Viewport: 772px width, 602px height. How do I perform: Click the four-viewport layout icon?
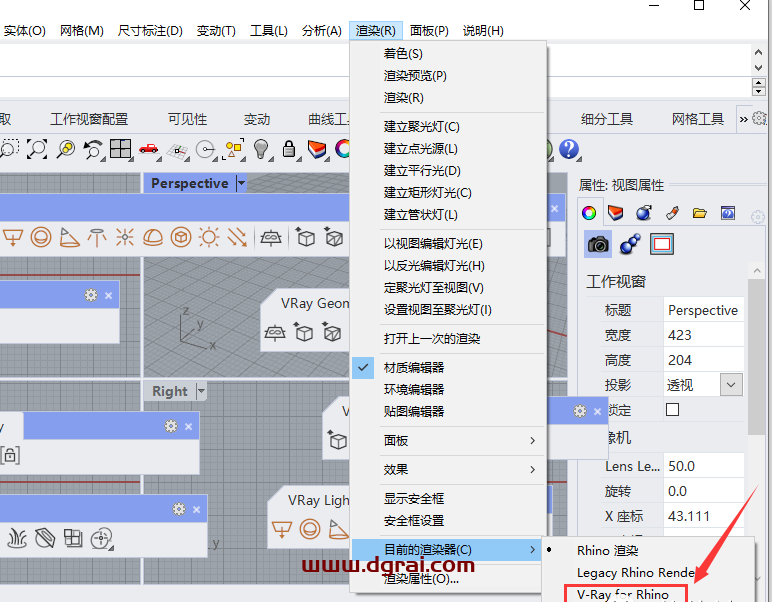point(121,149)
